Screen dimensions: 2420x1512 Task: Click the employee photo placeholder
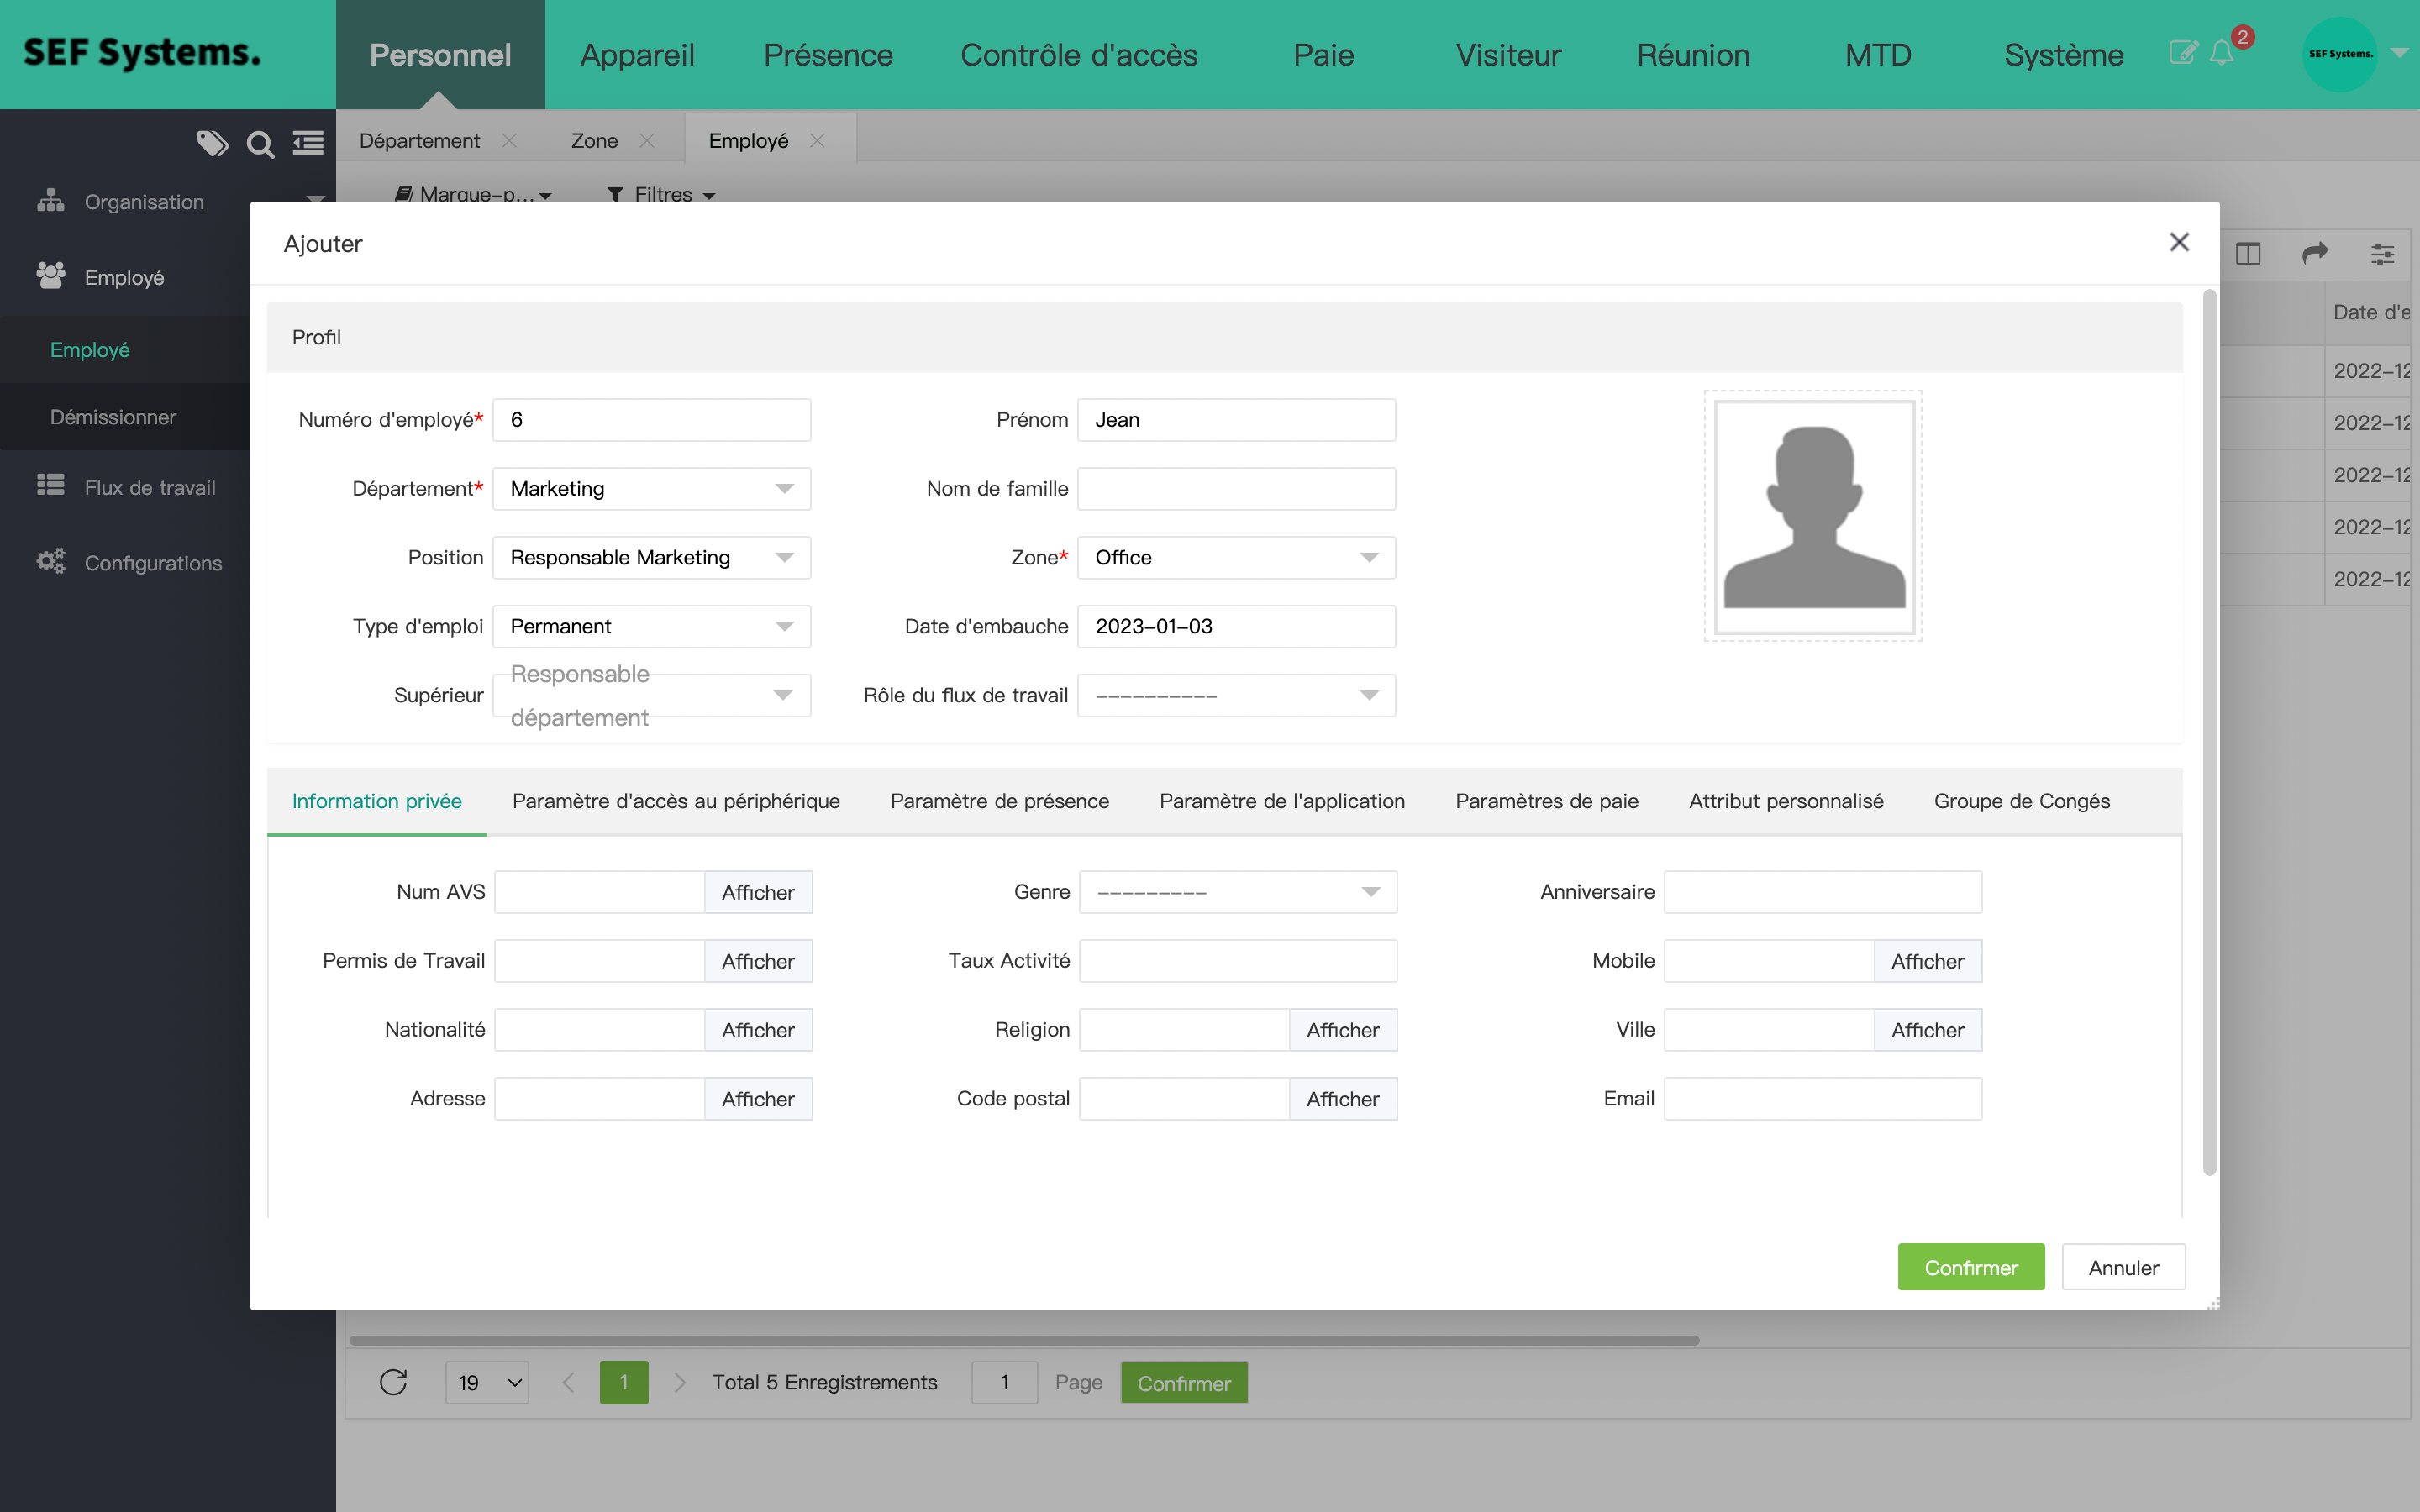1813,516
